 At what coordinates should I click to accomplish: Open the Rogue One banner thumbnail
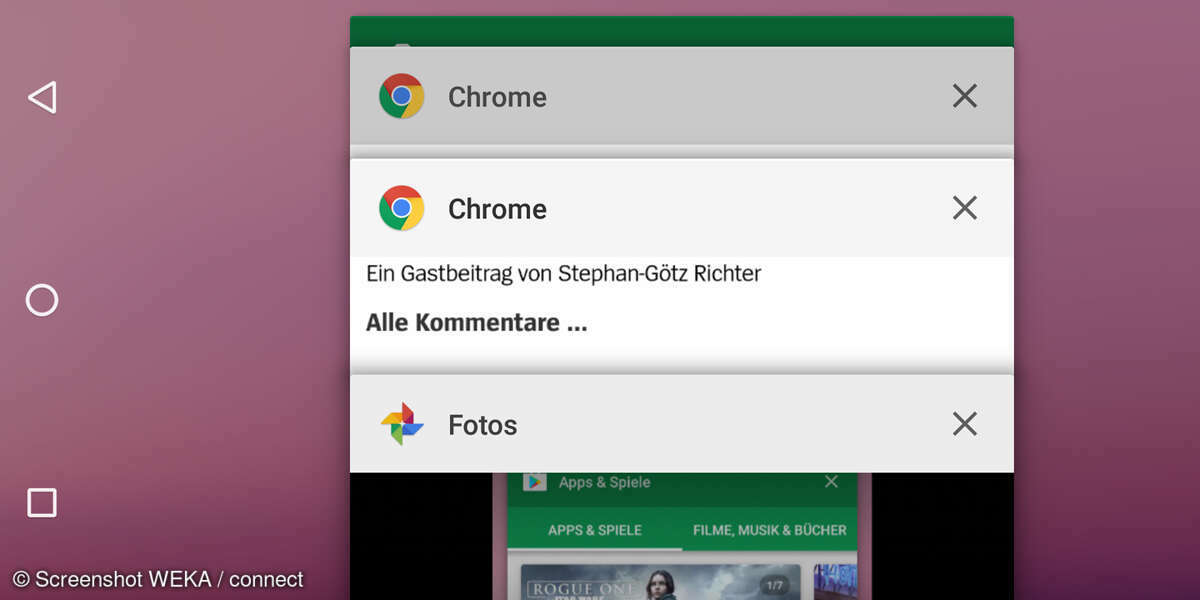pos(660,582)
